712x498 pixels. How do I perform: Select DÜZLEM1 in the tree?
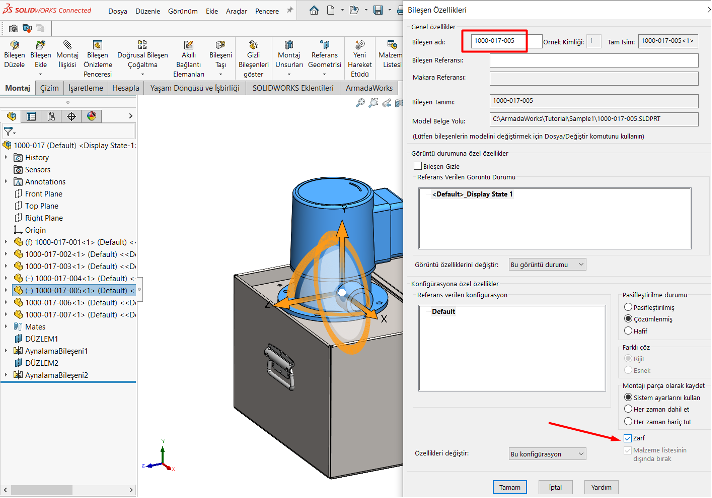tap(41, 339)
